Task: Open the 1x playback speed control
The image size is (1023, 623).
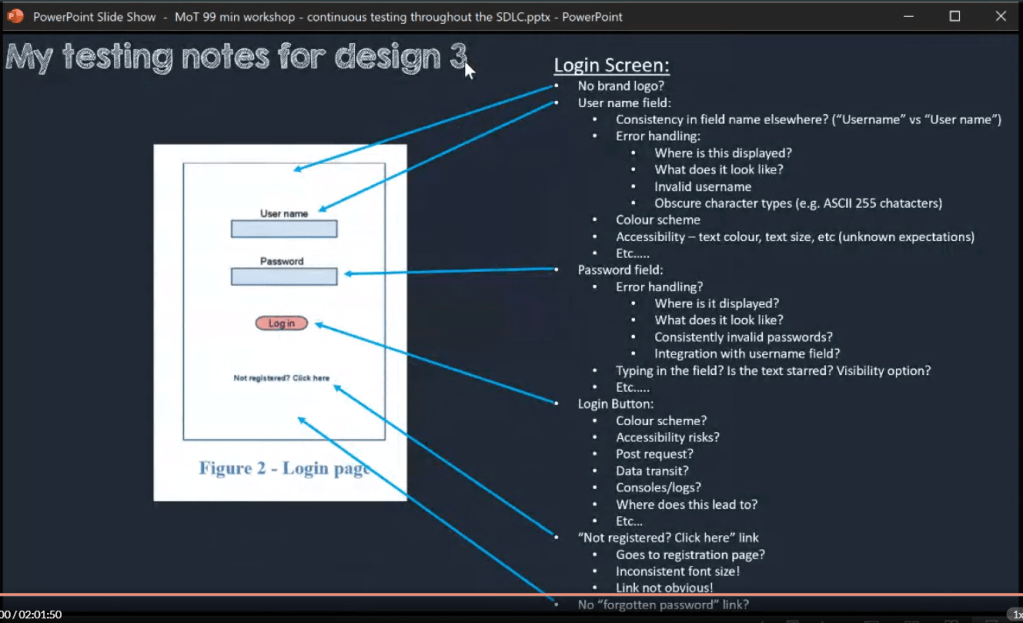Action: (x=1016, y=615)
